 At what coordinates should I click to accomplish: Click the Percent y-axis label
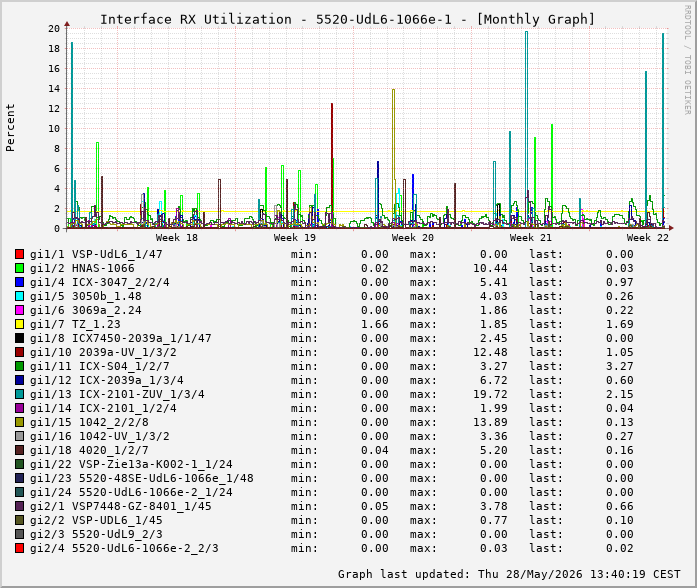[x=10, y=128]
